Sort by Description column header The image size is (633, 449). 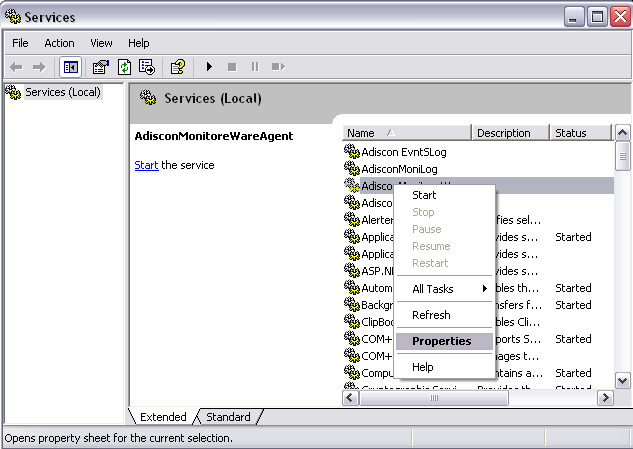pos(510,133)
